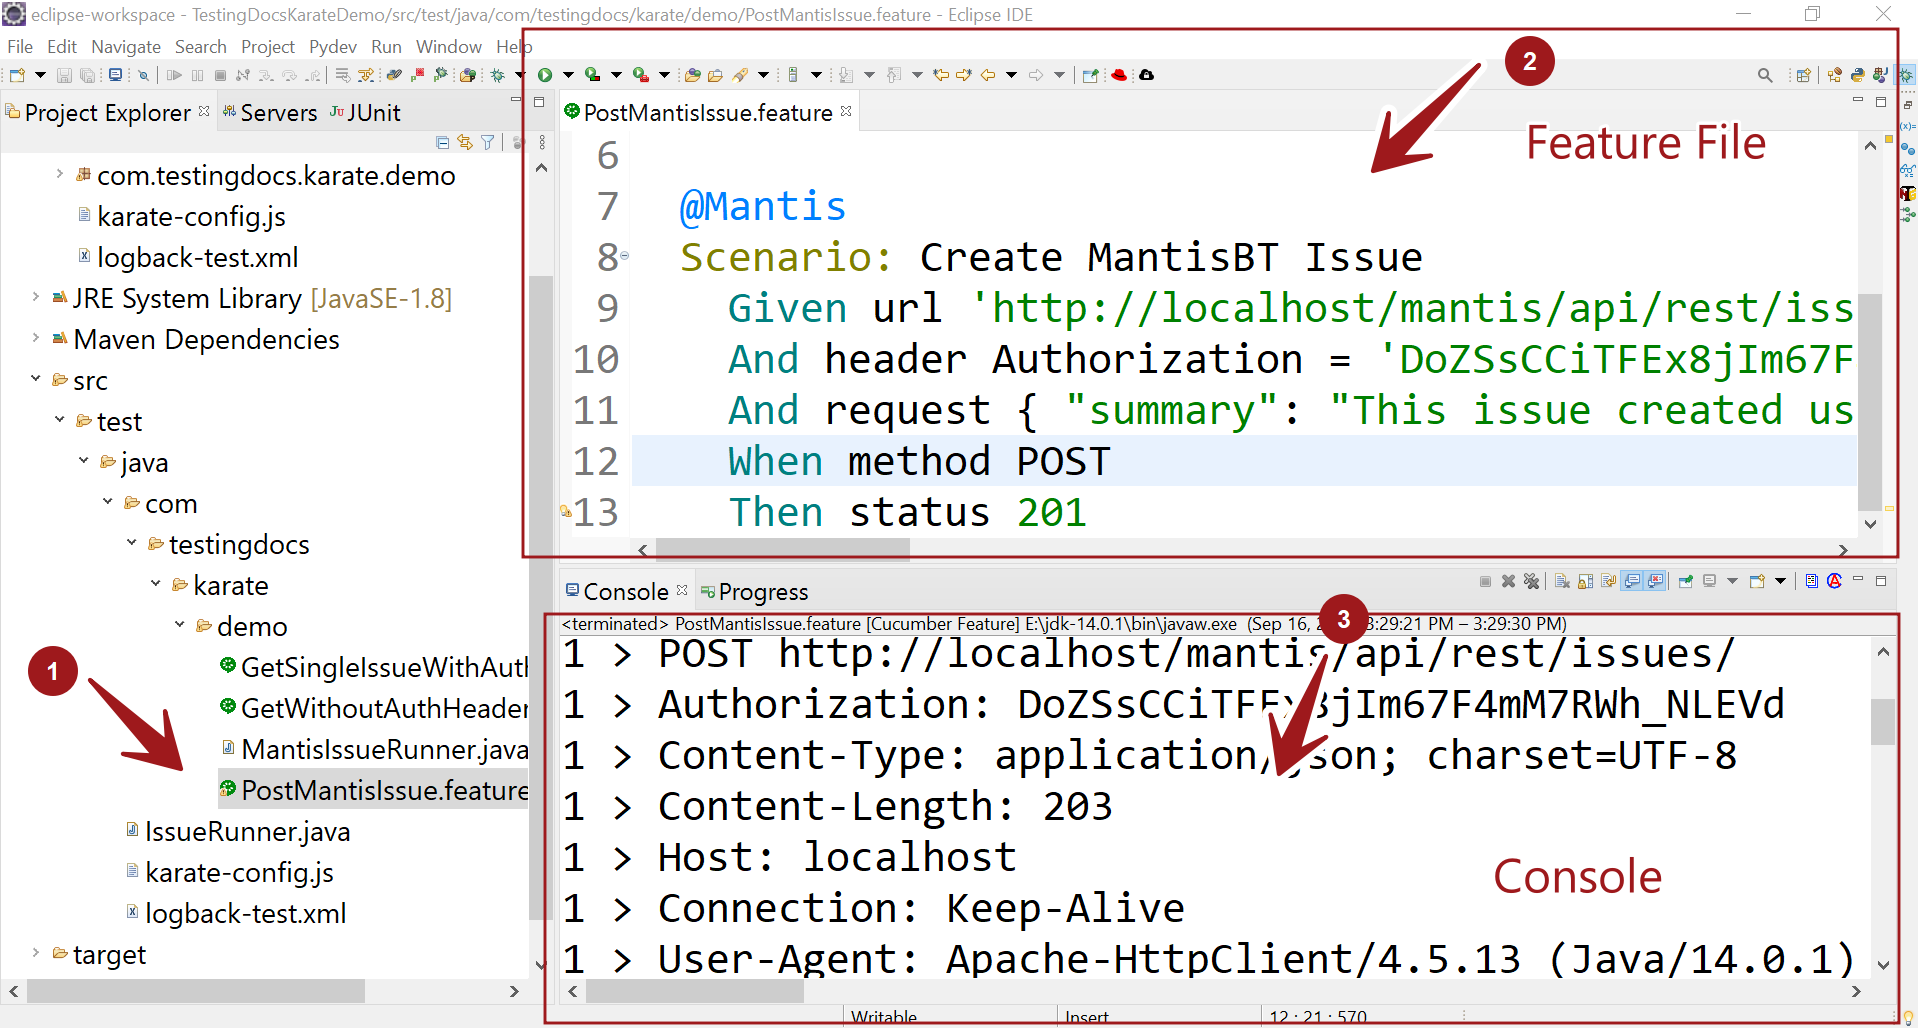This screenshot has height=1028, width=1918.
Task: Click Remove All Terminated Launches icon
Action: click(1531, 581)
